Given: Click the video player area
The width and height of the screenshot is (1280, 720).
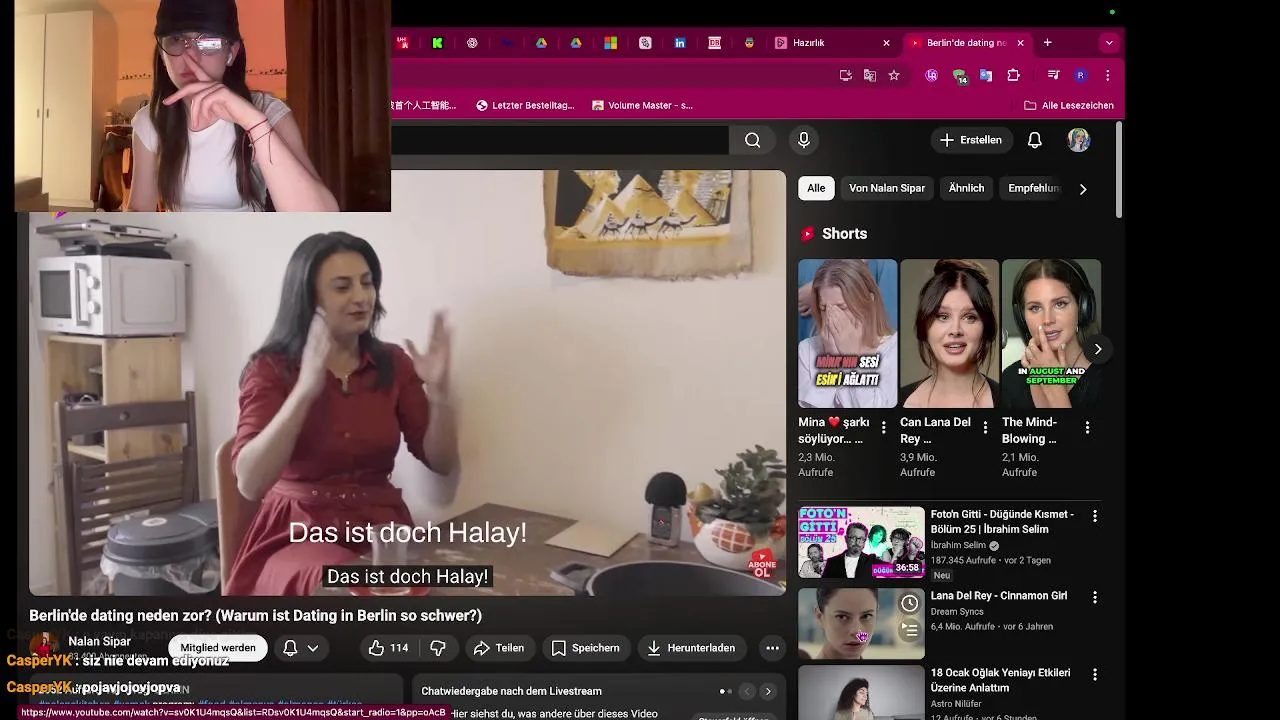Looking at the screenshot, I should (408, 382).
